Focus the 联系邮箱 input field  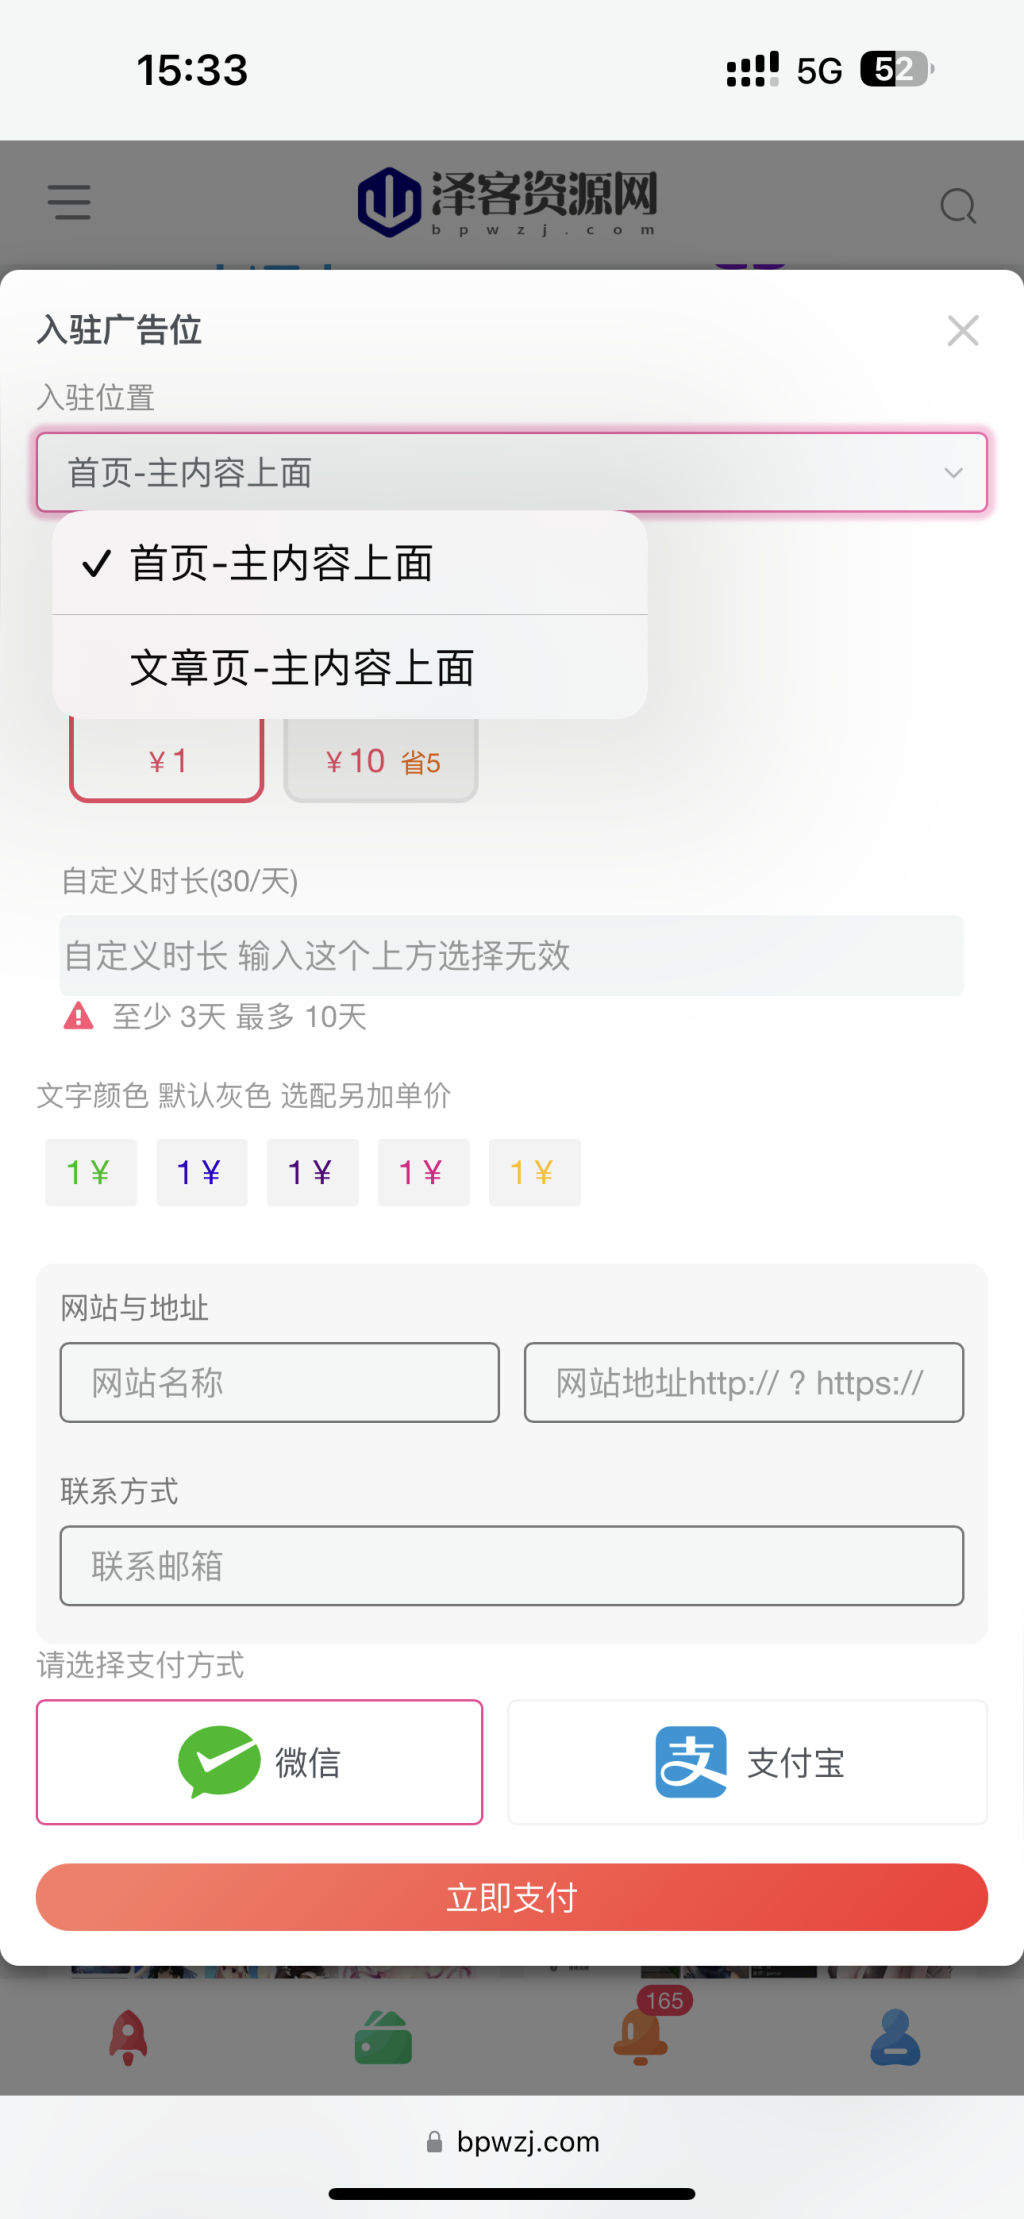point(512,1566)
